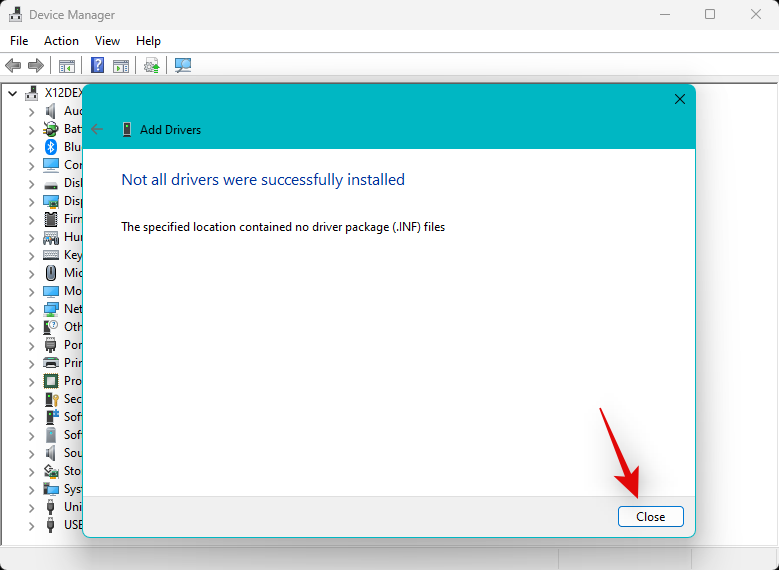Select the Batteries category icon
The image size is (779, 570).
pyautogui.click(x=51, y=129)
